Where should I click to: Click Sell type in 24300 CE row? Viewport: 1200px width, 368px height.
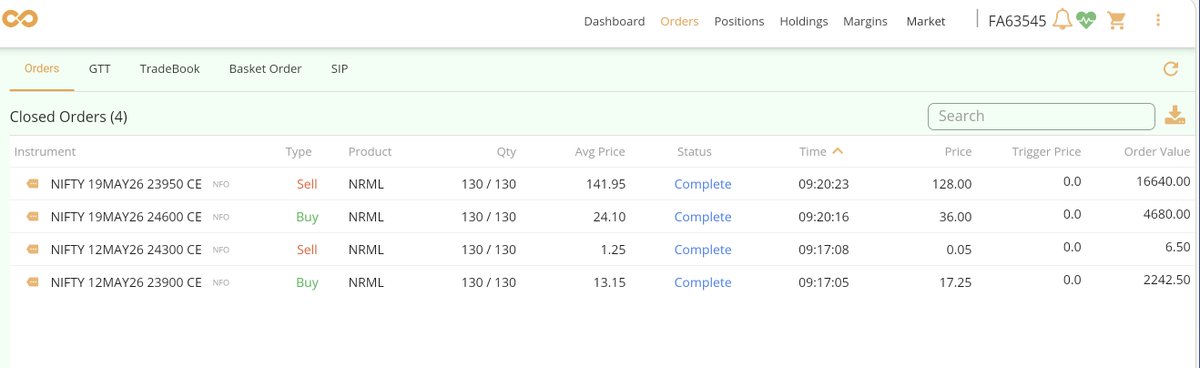[x=307, y=250]
